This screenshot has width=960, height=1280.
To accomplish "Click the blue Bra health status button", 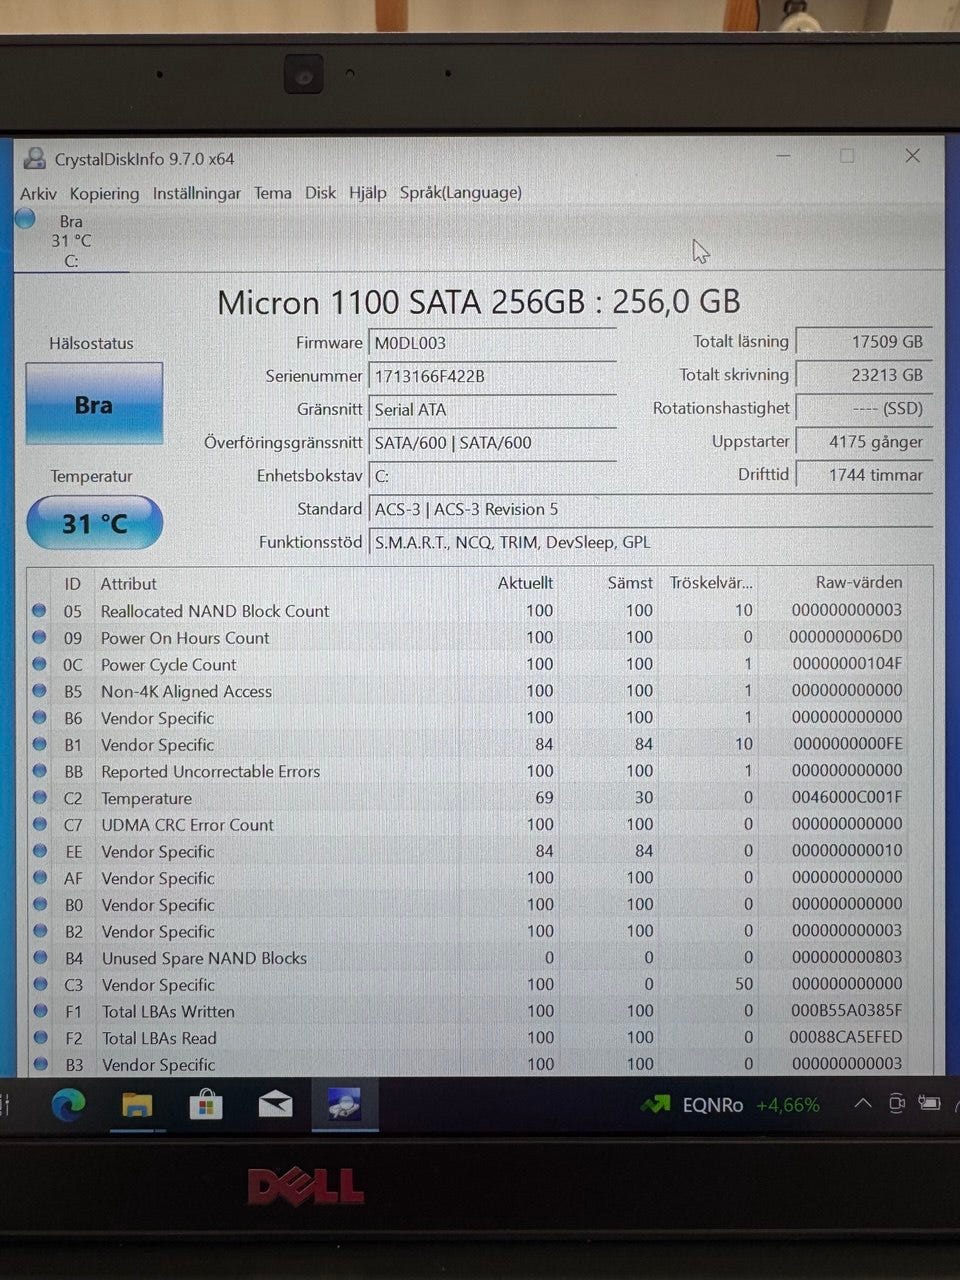I will click(x=94, y=404).
